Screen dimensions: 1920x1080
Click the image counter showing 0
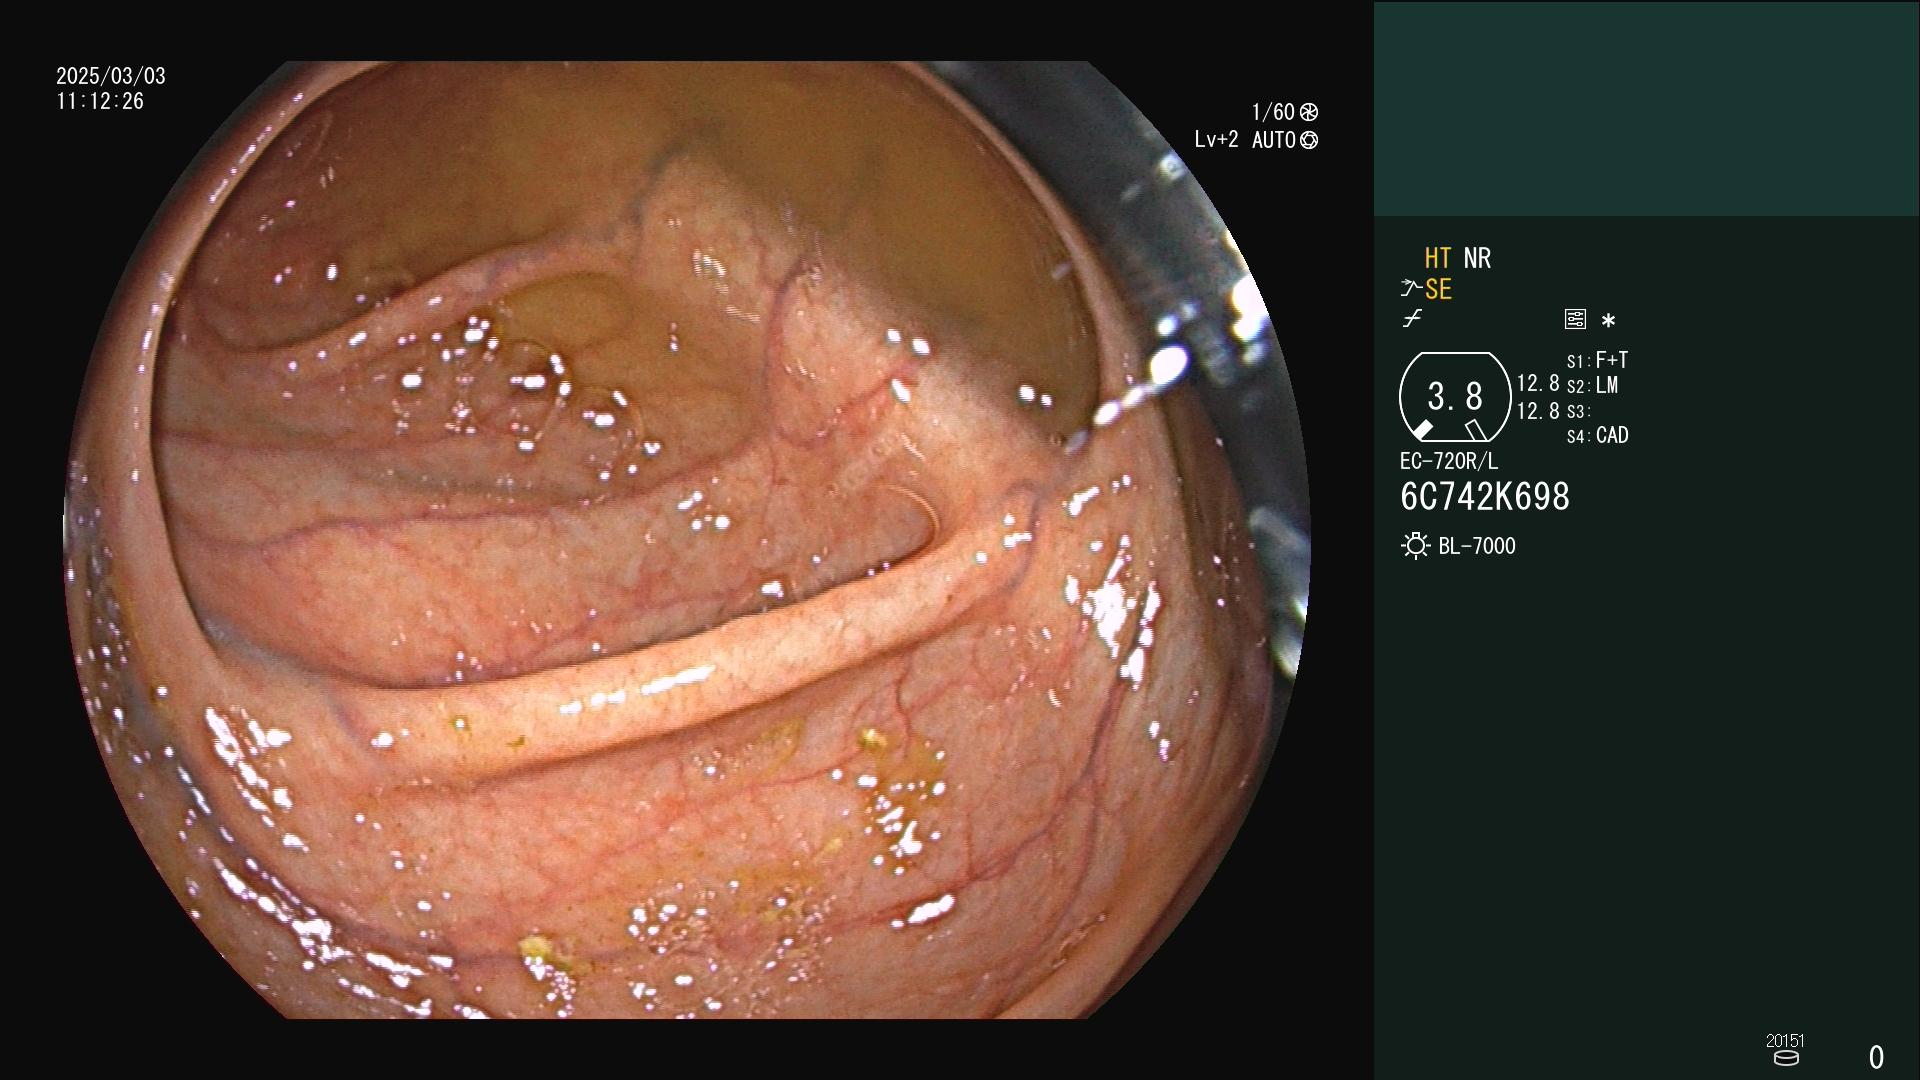(x=1876, y=1057)
